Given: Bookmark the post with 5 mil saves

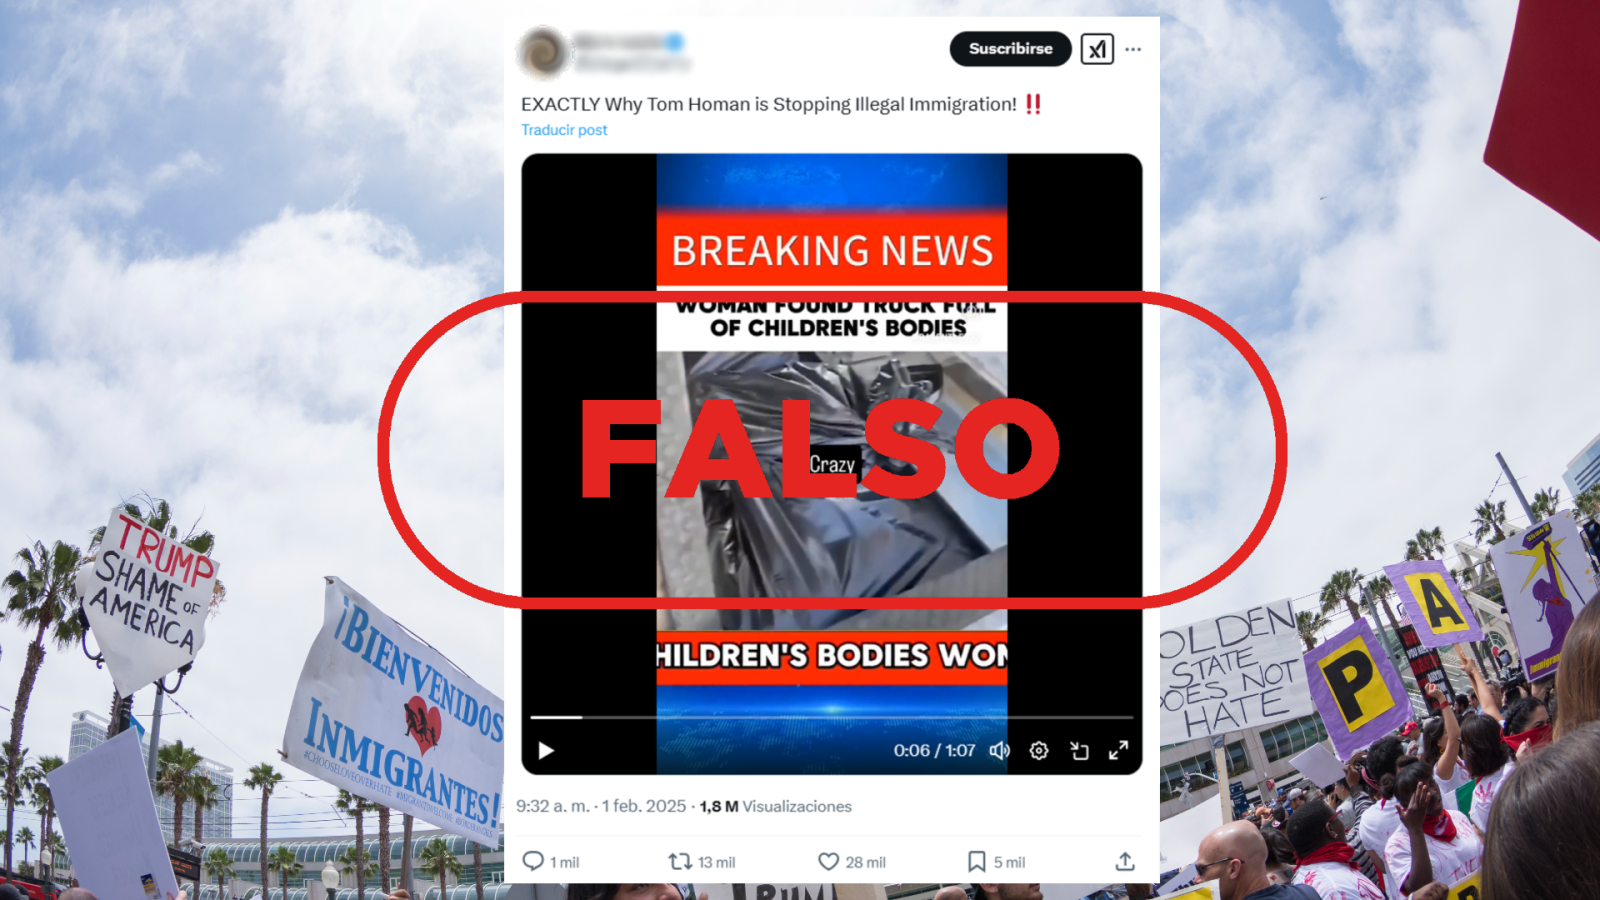Looking at the screenshot, I should pyautogui.click(x=976, y=861).
